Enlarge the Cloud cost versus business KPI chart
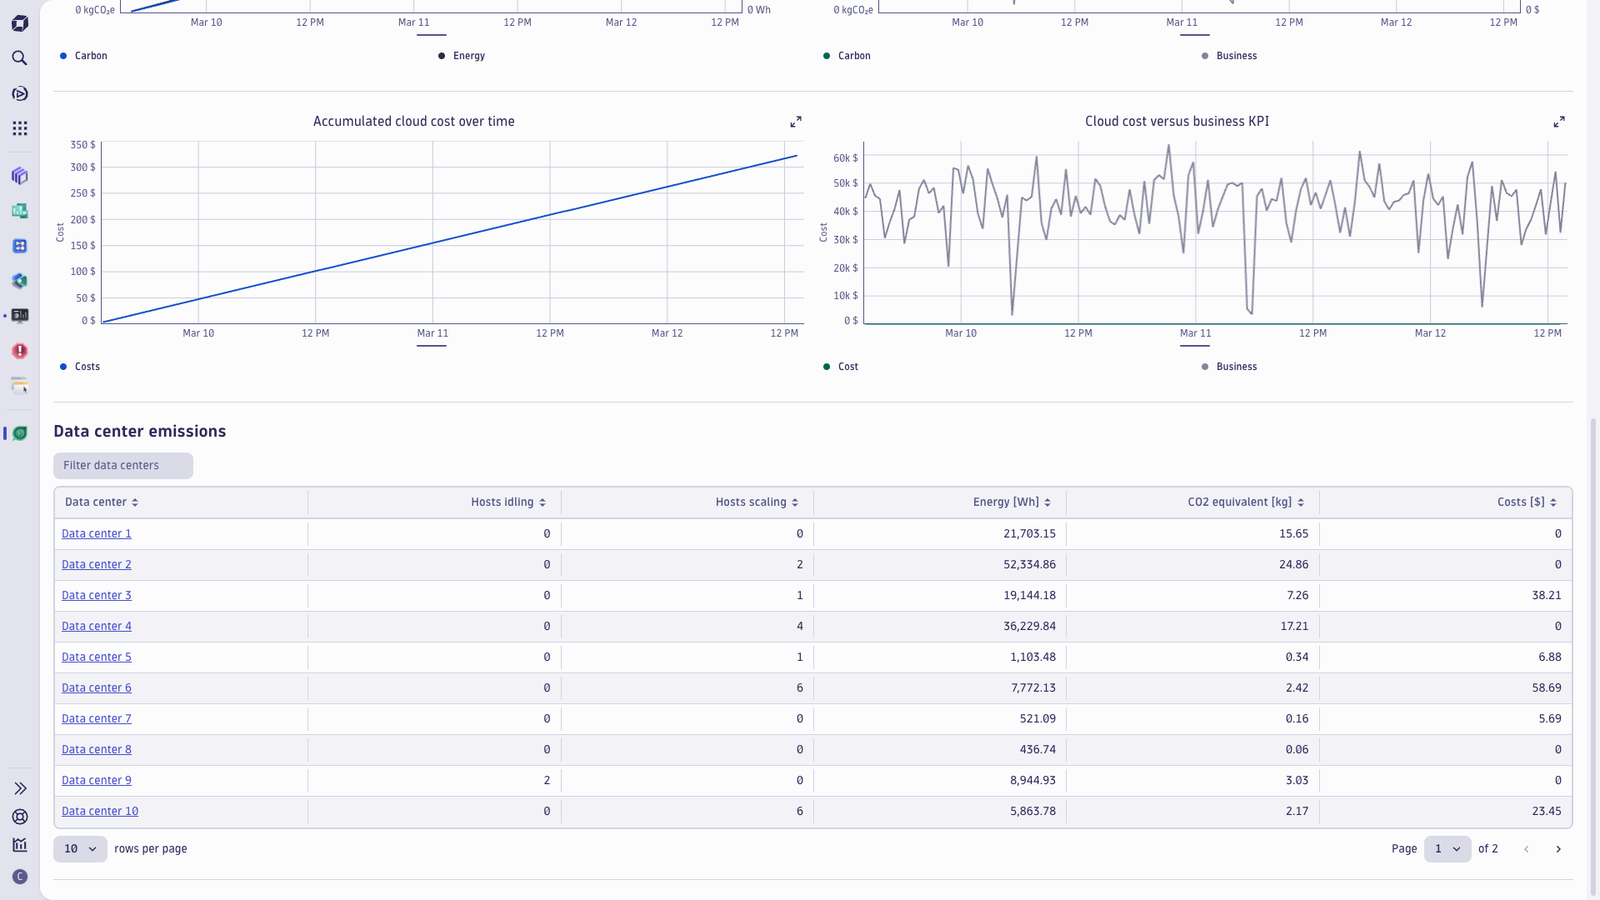This screenshot has height=900, width=1600. click(x=1559, y=122)
